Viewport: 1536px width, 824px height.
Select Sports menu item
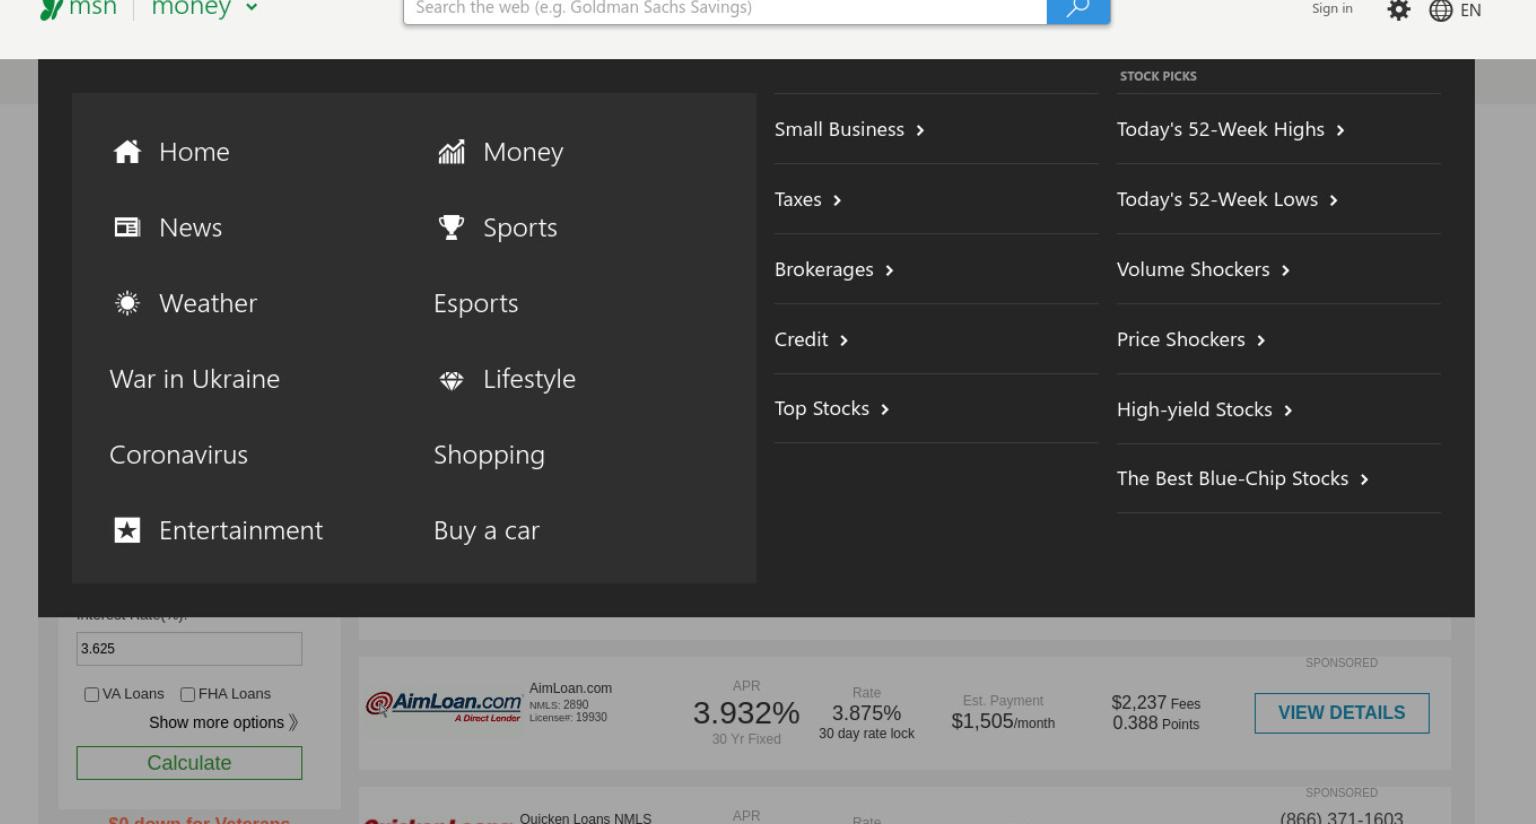click(520, 228)
